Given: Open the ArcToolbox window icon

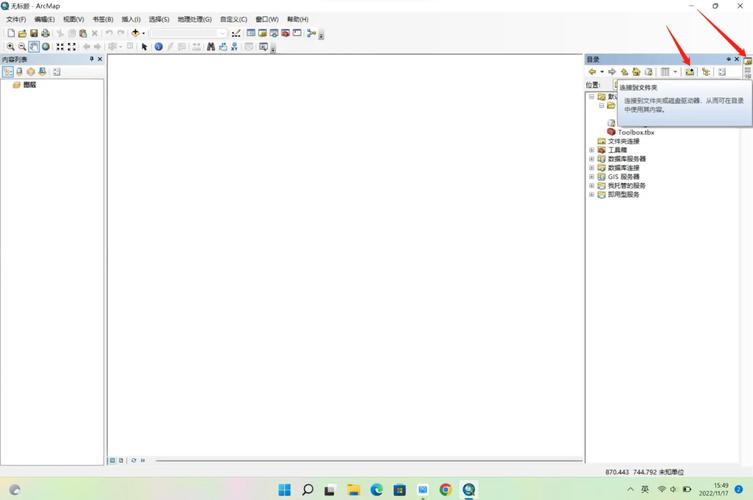Looking at the screenshot, I should [x=285, y=33].
